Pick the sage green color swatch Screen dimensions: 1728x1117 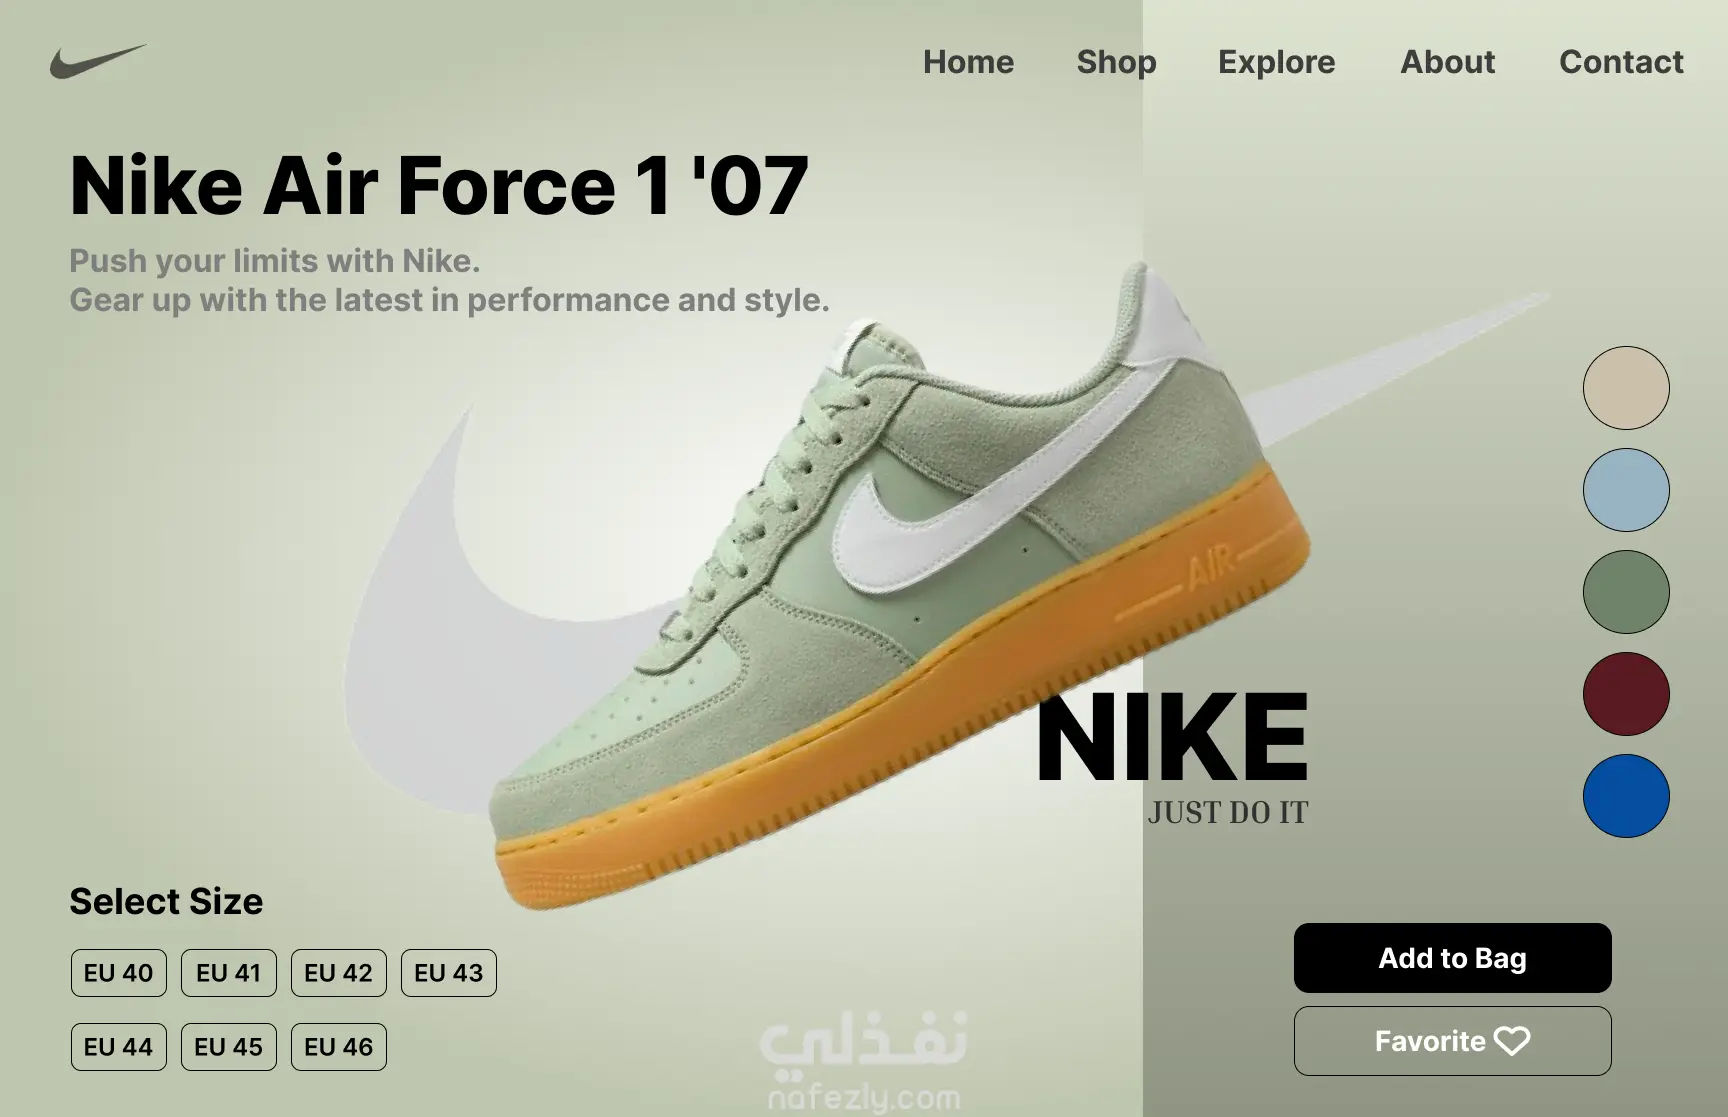1626,592
